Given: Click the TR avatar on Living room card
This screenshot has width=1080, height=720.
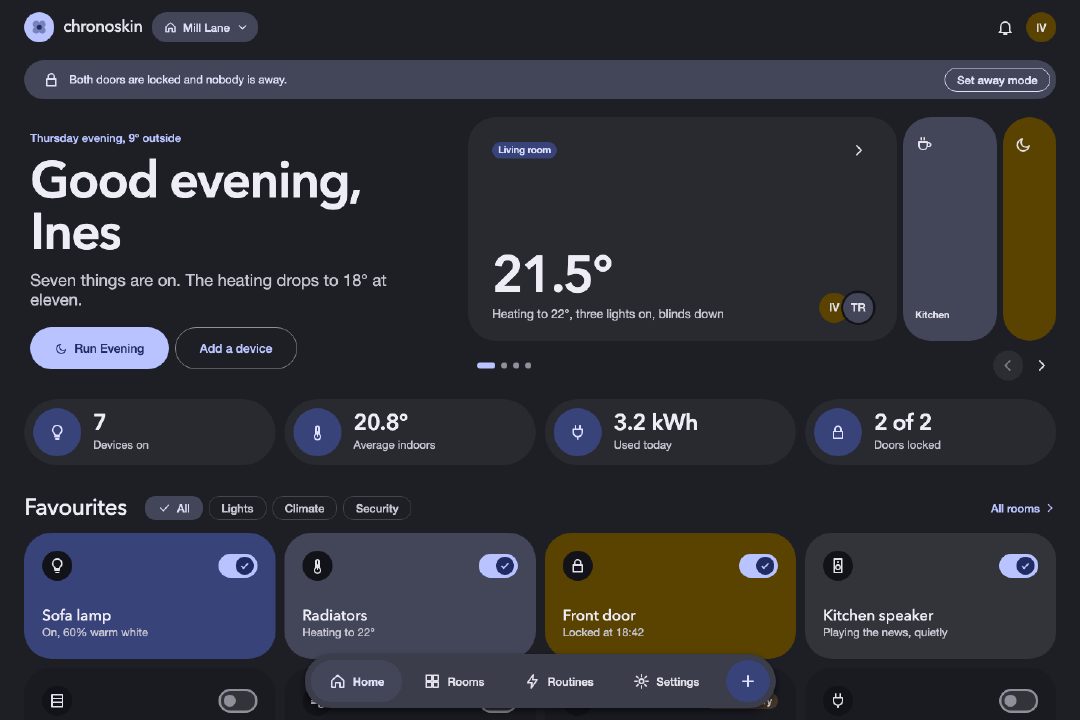Looking at the screenshot, I should click(x=858, y=307).
